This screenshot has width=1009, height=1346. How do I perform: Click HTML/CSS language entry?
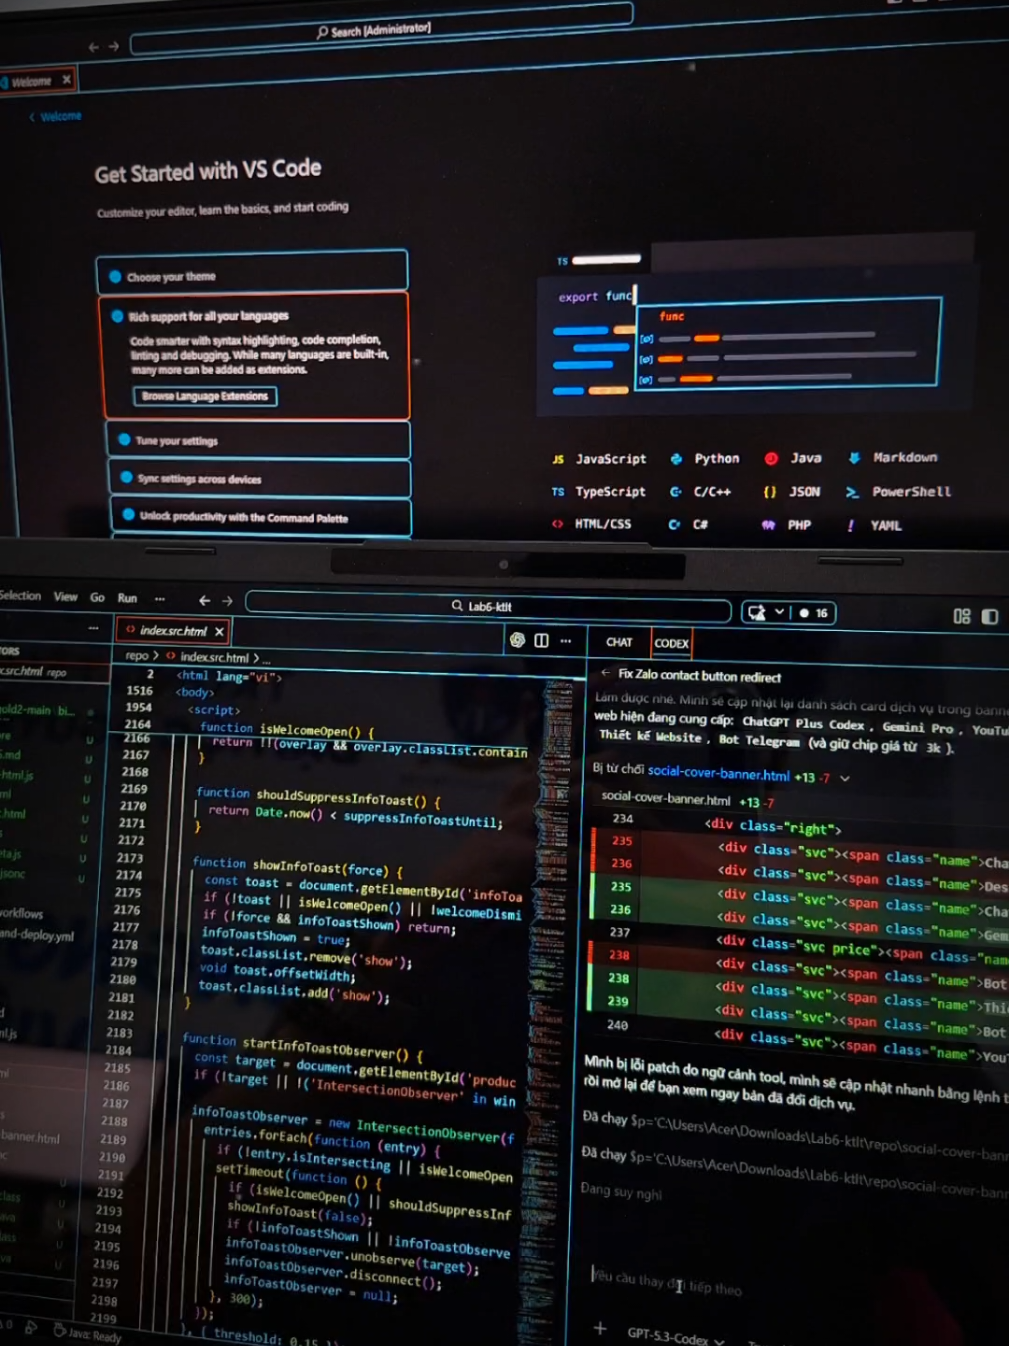[591, 523]
